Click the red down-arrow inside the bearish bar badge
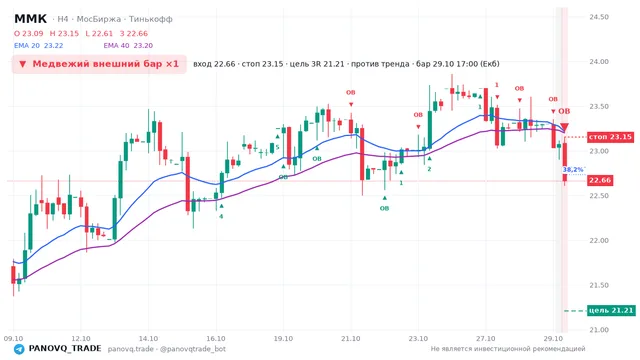This screenshot has width=640, height=360. [x=23, y=64]
